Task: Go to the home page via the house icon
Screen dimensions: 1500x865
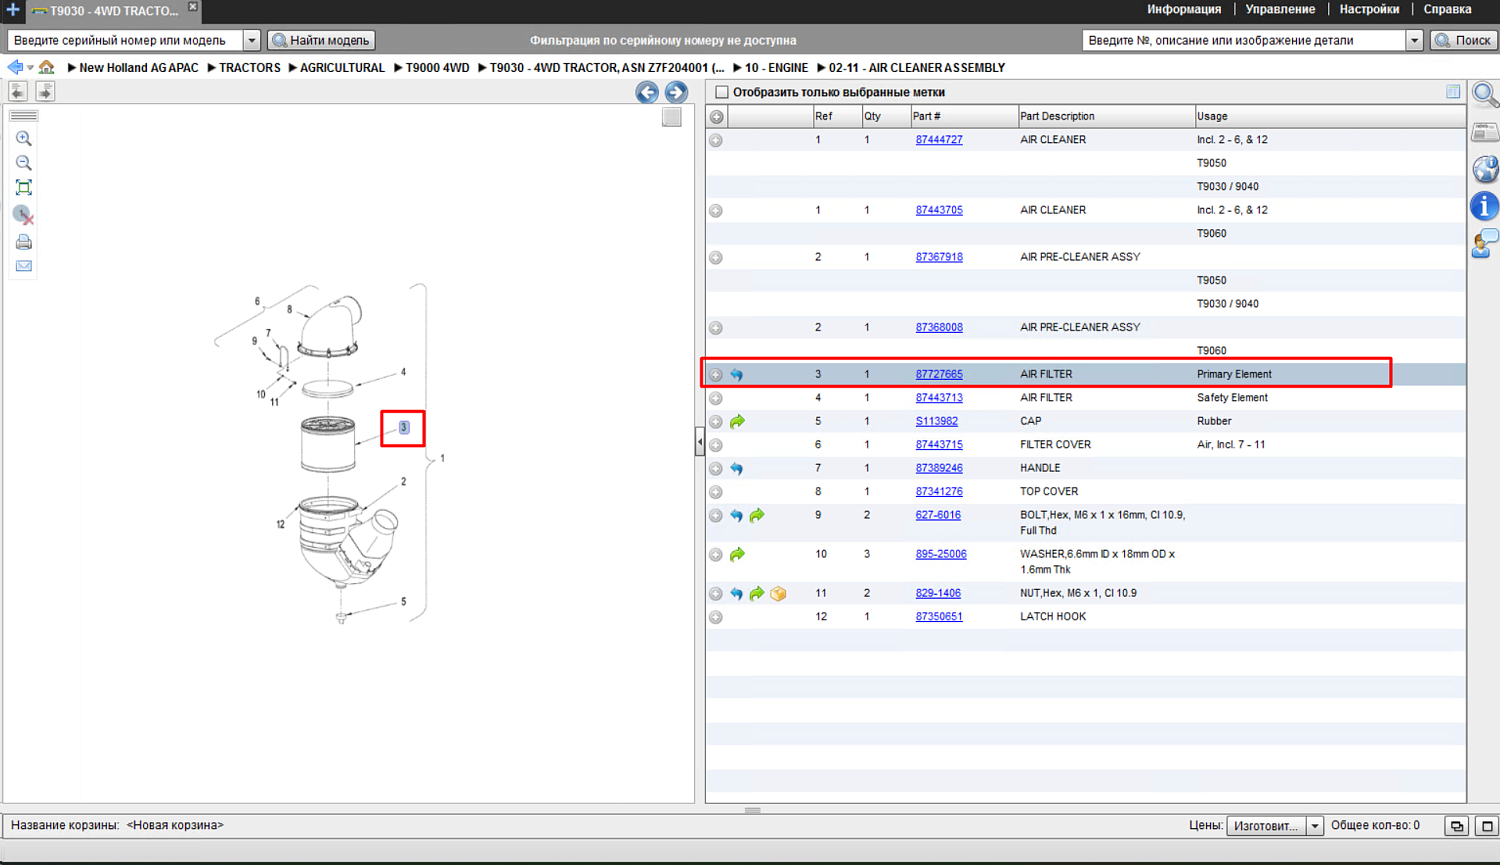Action: [x=47, y=68]
